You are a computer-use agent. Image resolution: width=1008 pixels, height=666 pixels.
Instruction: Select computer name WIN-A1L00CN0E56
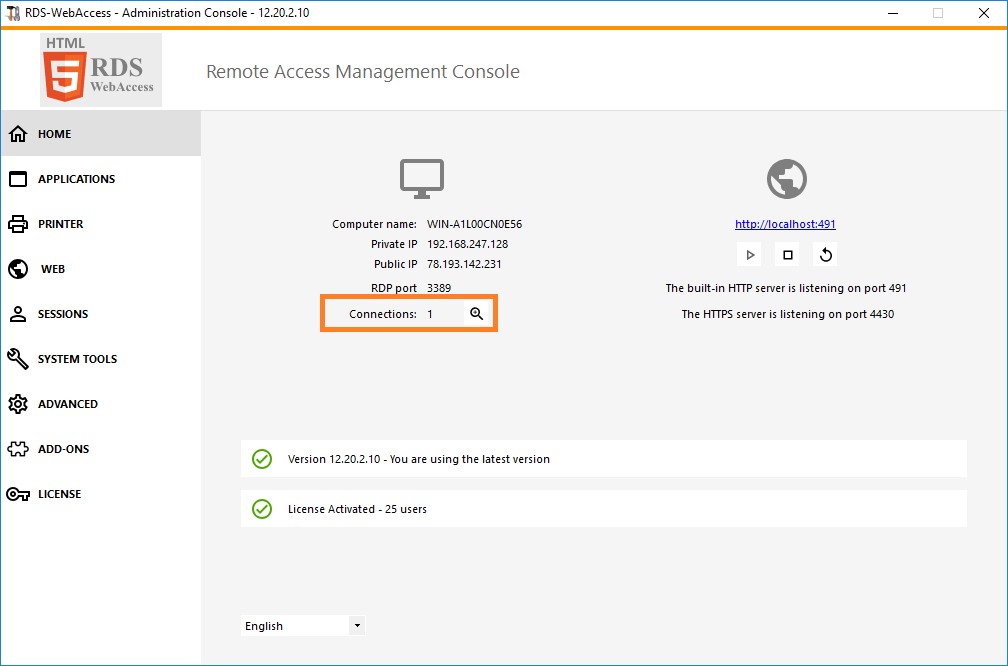coord(474,224)
